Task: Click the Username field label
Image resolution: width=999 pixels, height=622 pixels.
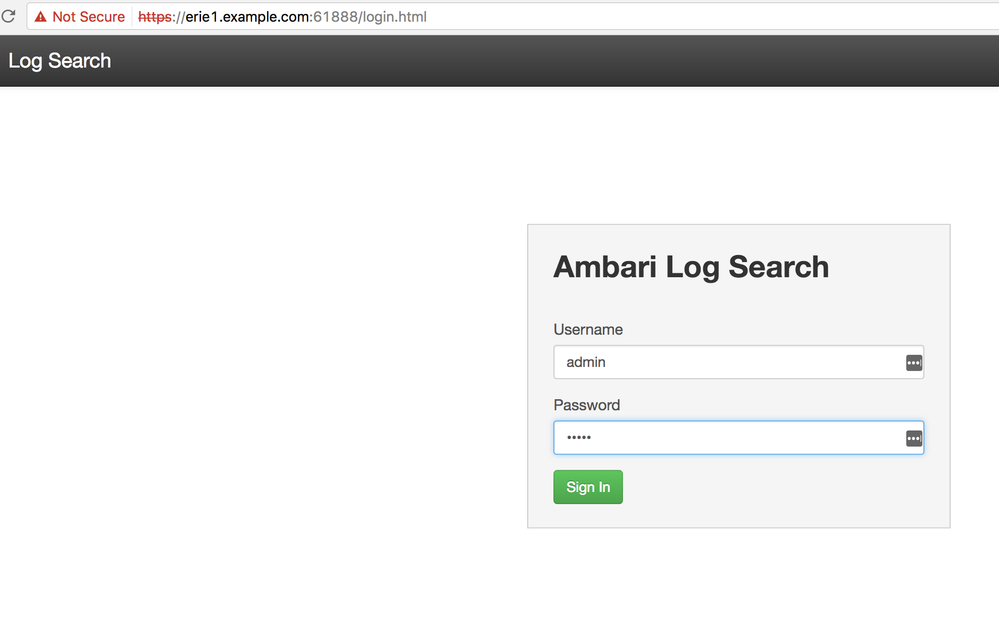Action: click(x=588, y=329)
